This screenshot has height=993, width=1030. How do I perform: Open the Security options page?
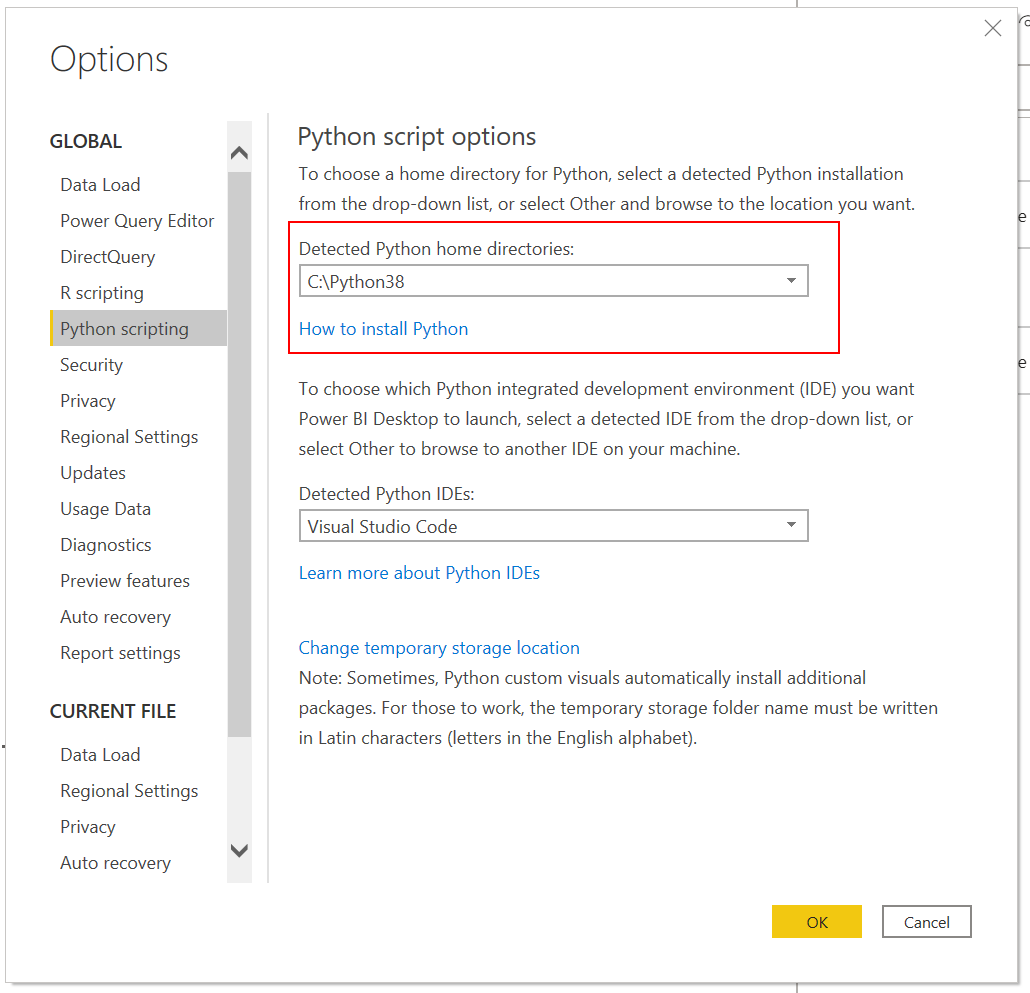91,365
